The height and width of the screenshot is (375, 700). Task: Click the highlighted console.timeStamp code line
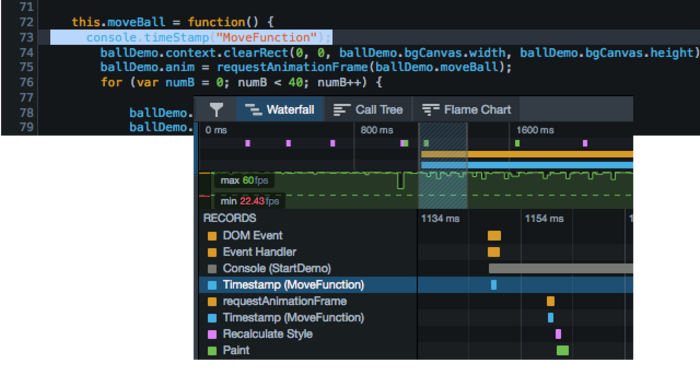(191, 38)
